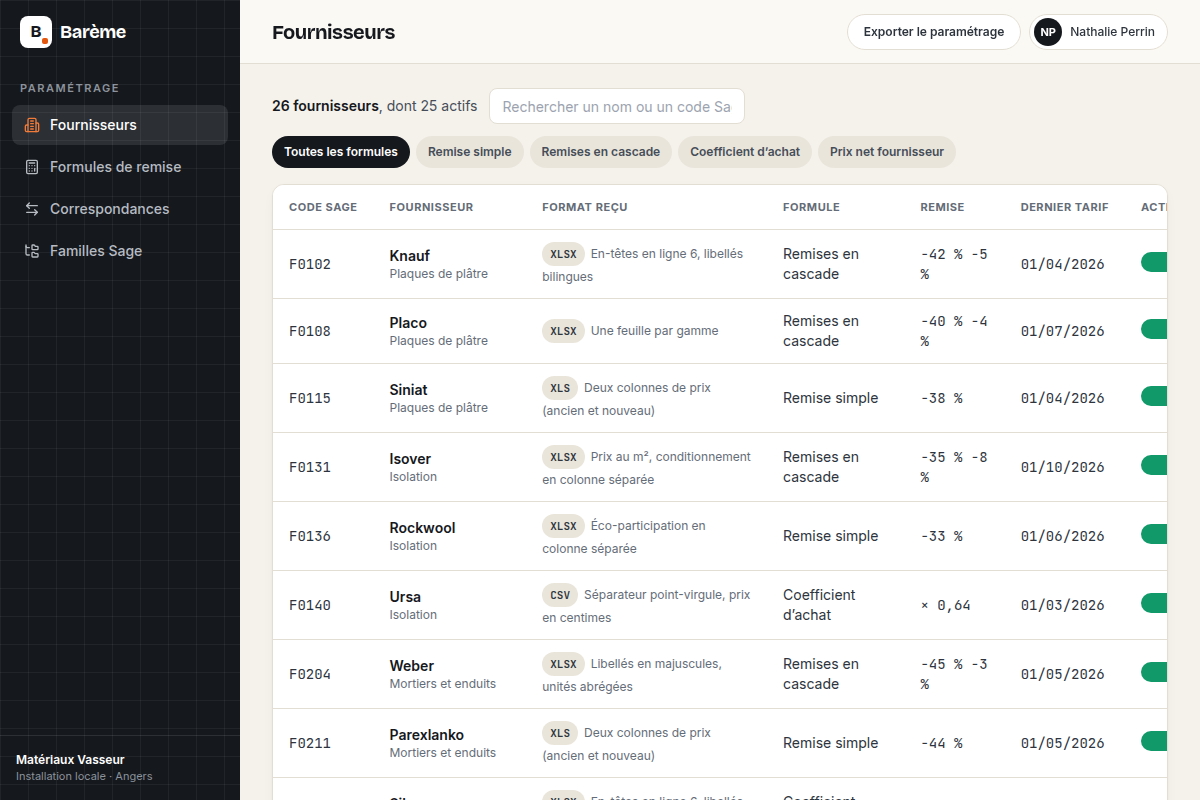
Task: Click the 26 fournisseurs count text
Action: tap(325, 106)
